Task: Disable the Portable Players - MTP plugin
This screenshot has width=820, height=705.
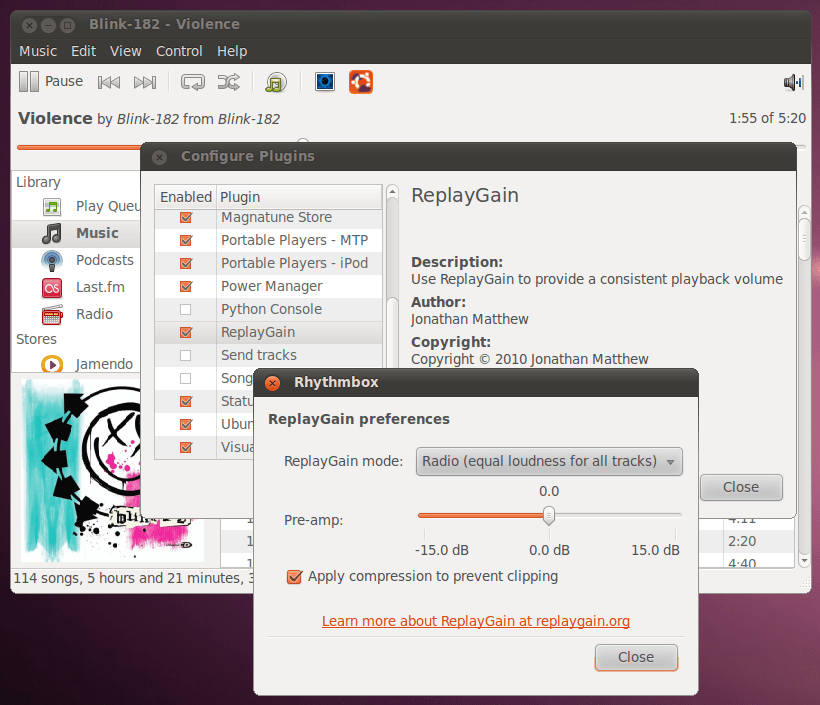Action: 186,241
